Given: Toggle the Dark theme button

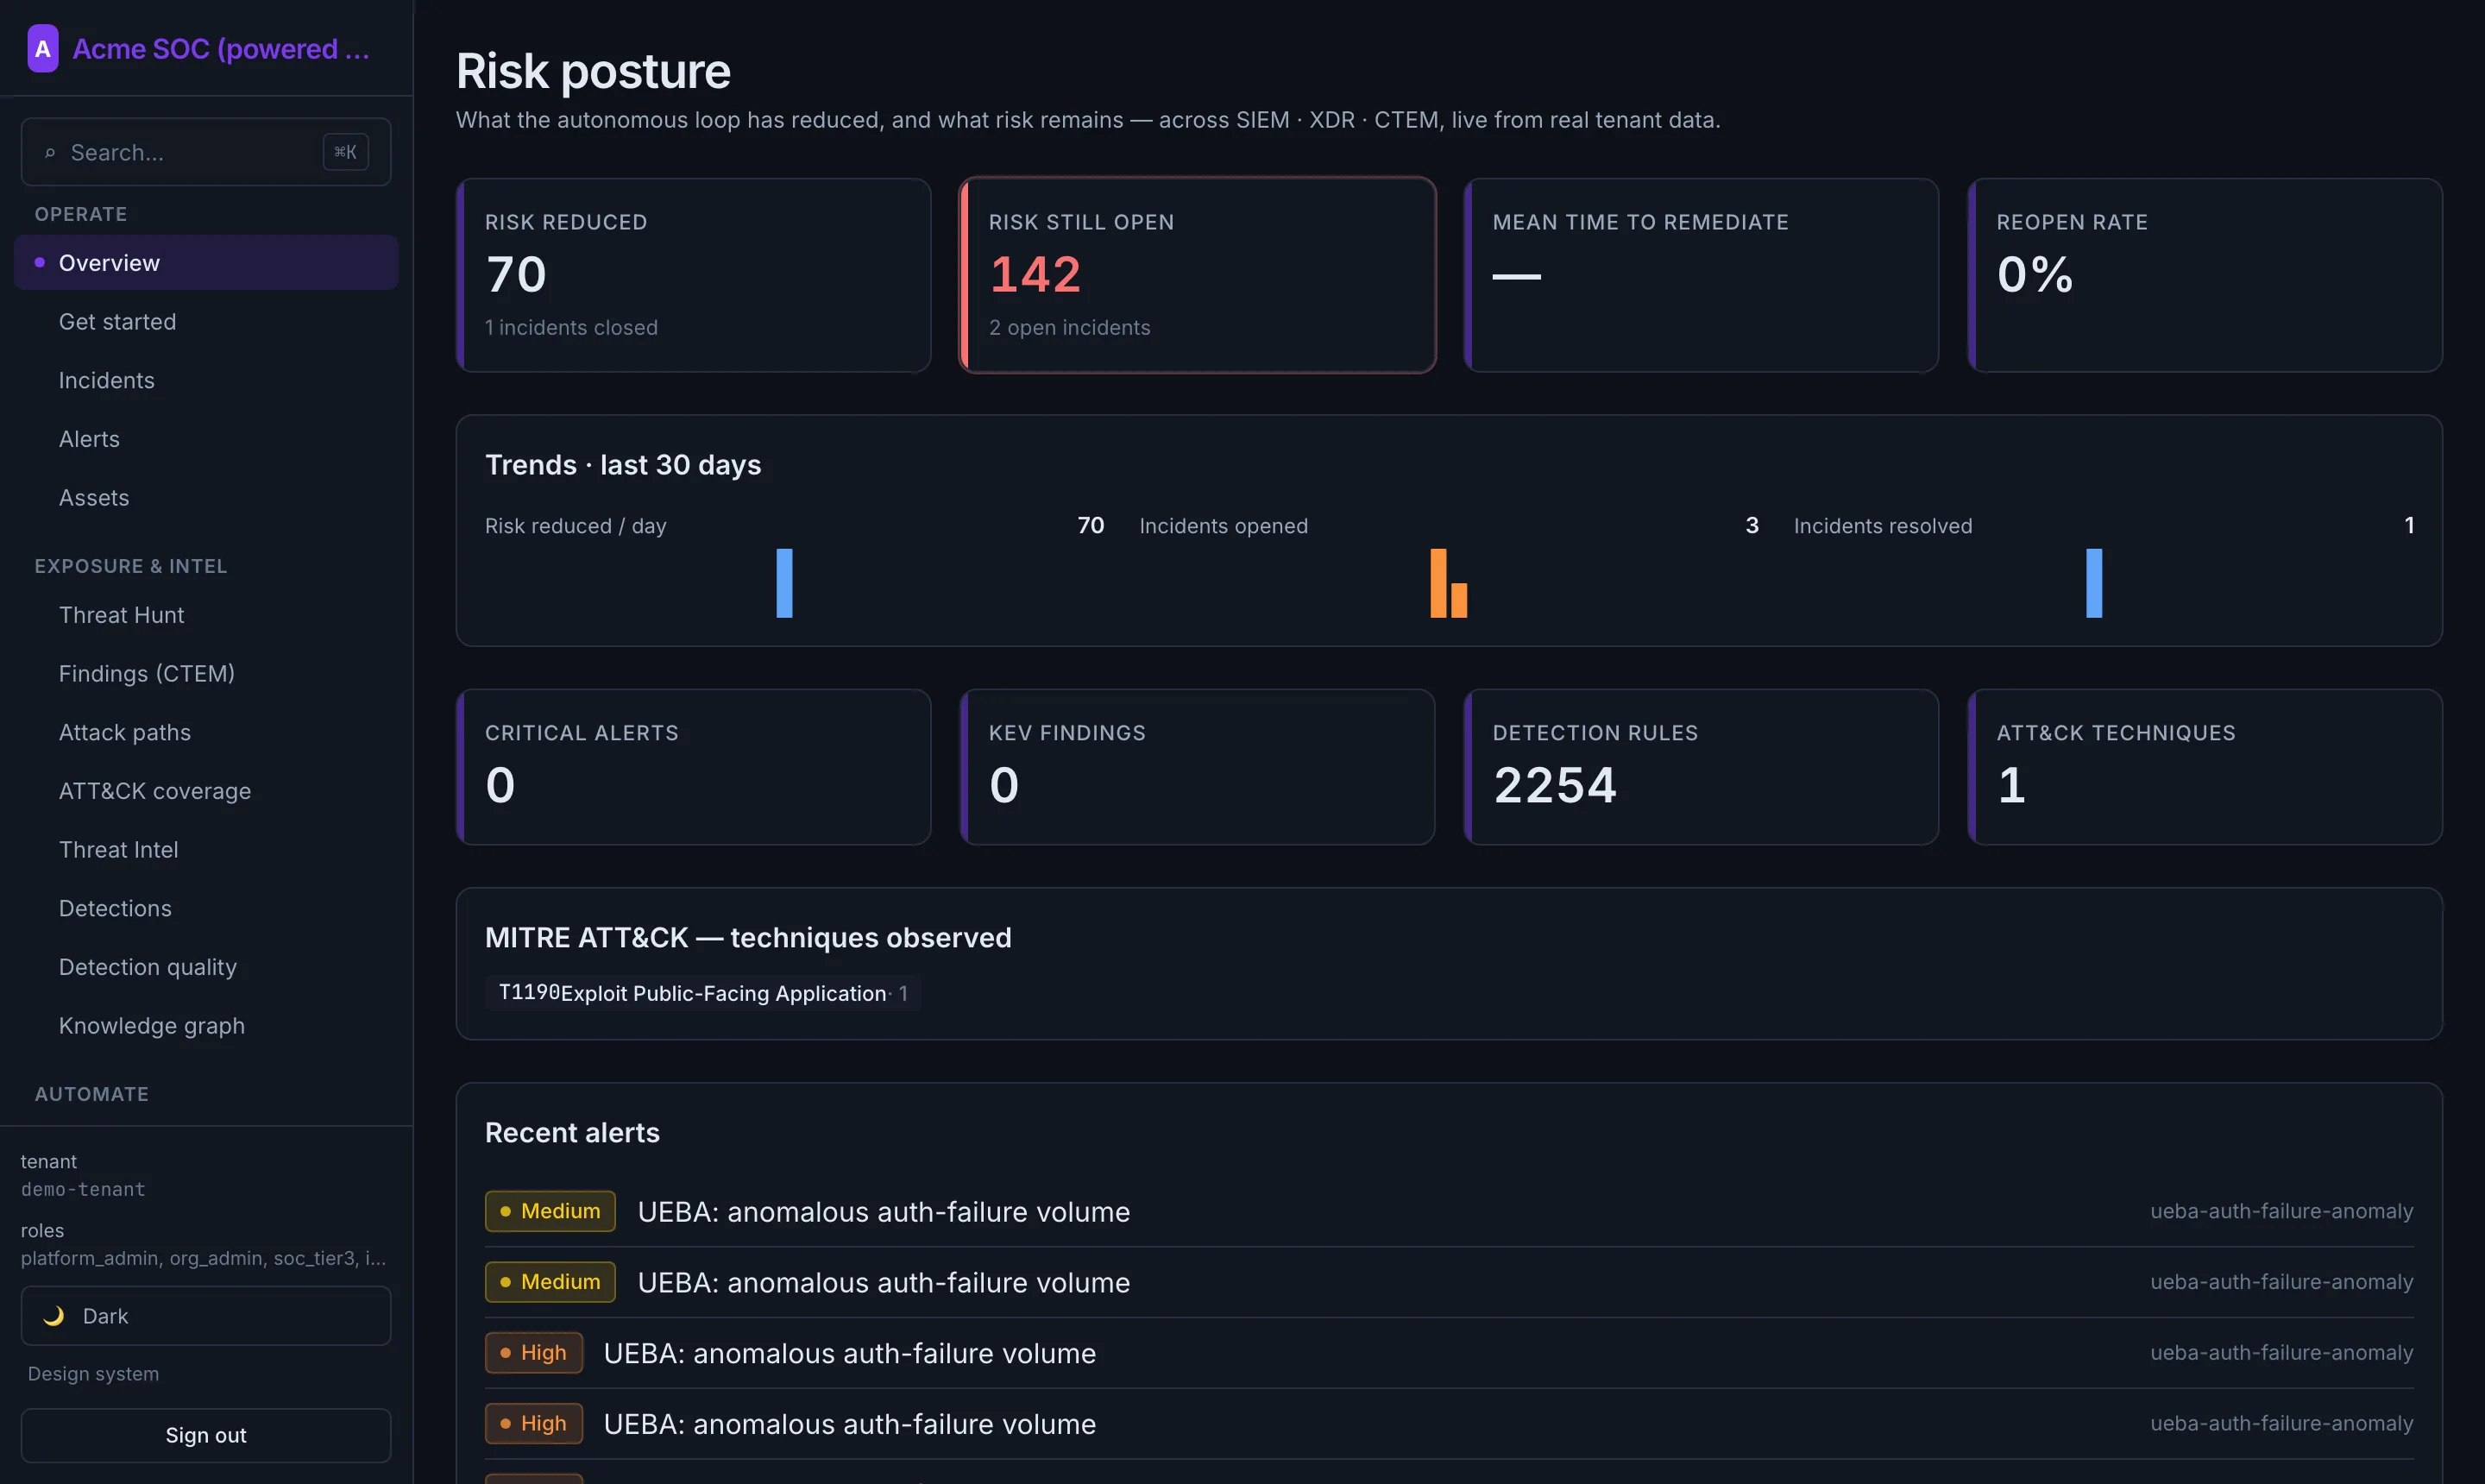Looking at the screenshot, I should coord(206,1316).
